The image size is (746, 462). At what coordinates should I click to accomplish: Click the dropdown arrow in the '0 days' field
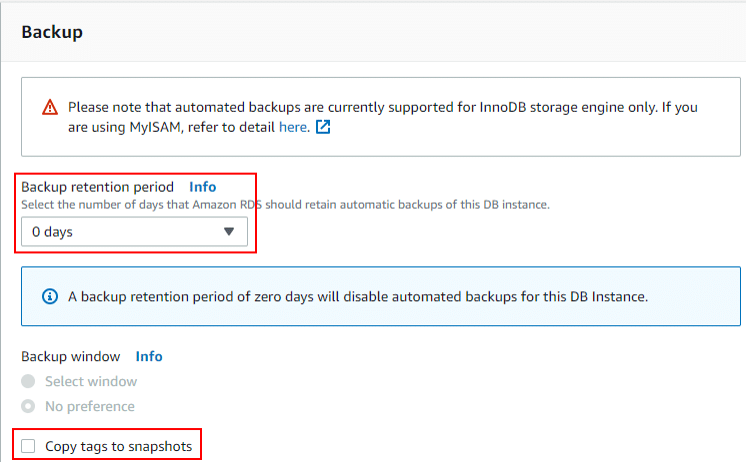229,232
